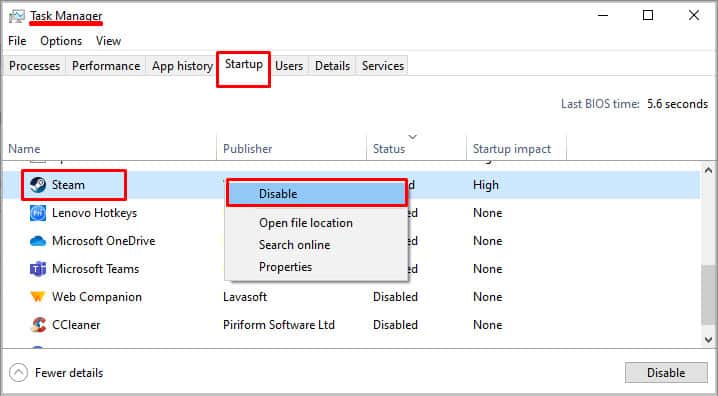The height and width of the screenshot is (396, 718).
Task: Sort by the Startup impact column header
Action: pos(512,149)
